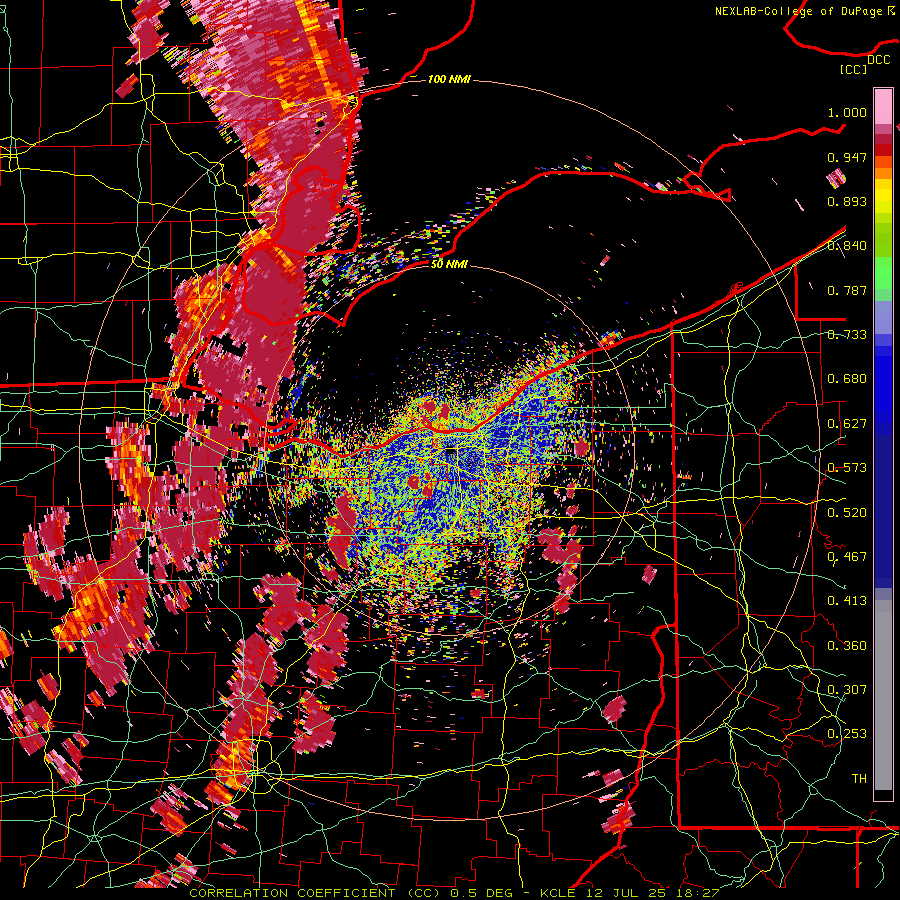Click the 0.307 scale value
The width and height of the screenshot is (900, 900).
click(847, 690)
